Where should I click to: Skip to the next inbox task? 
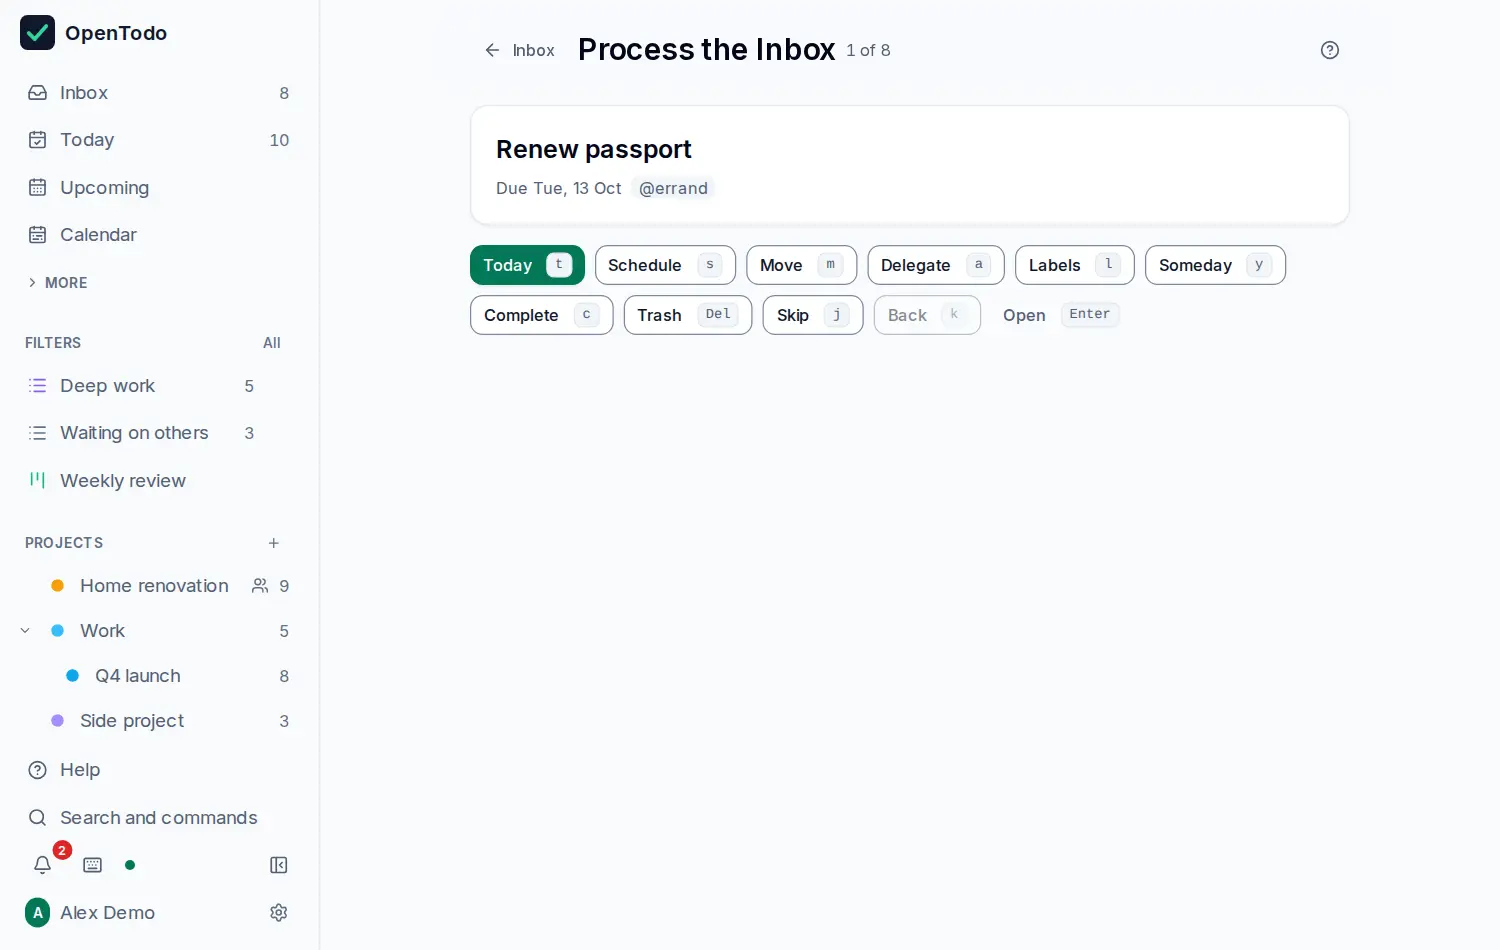(813, 315)
